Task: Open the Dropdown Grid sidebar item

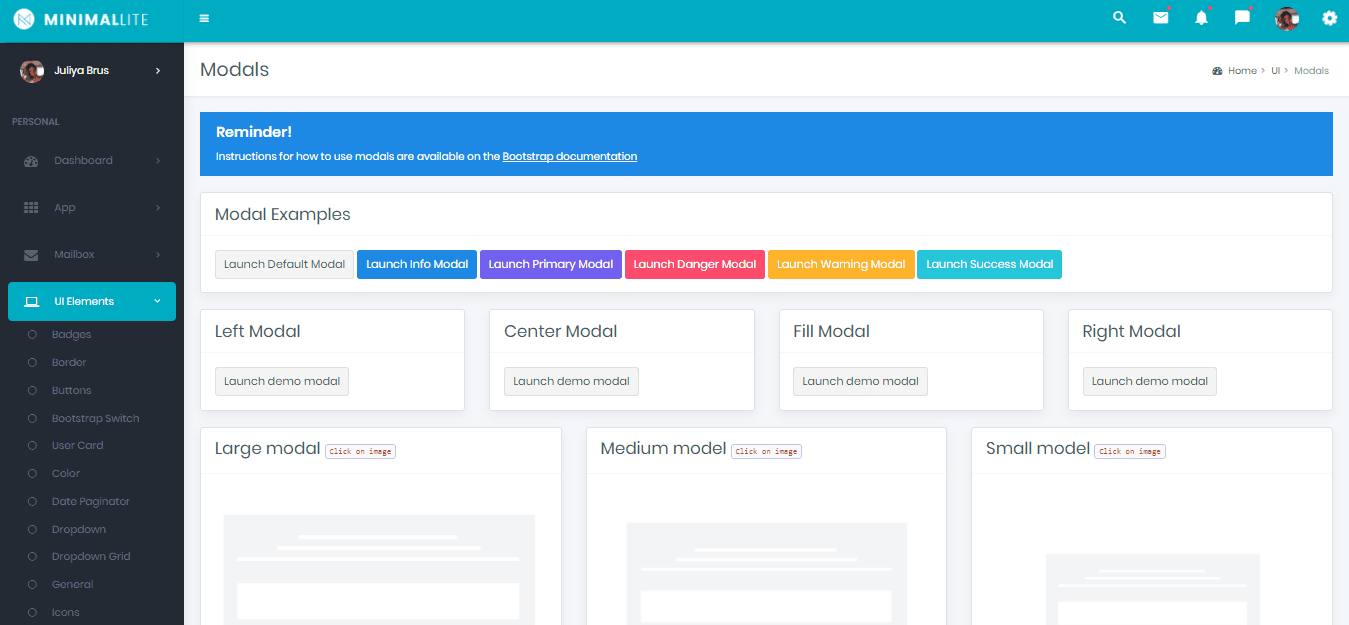Action: 92,557
